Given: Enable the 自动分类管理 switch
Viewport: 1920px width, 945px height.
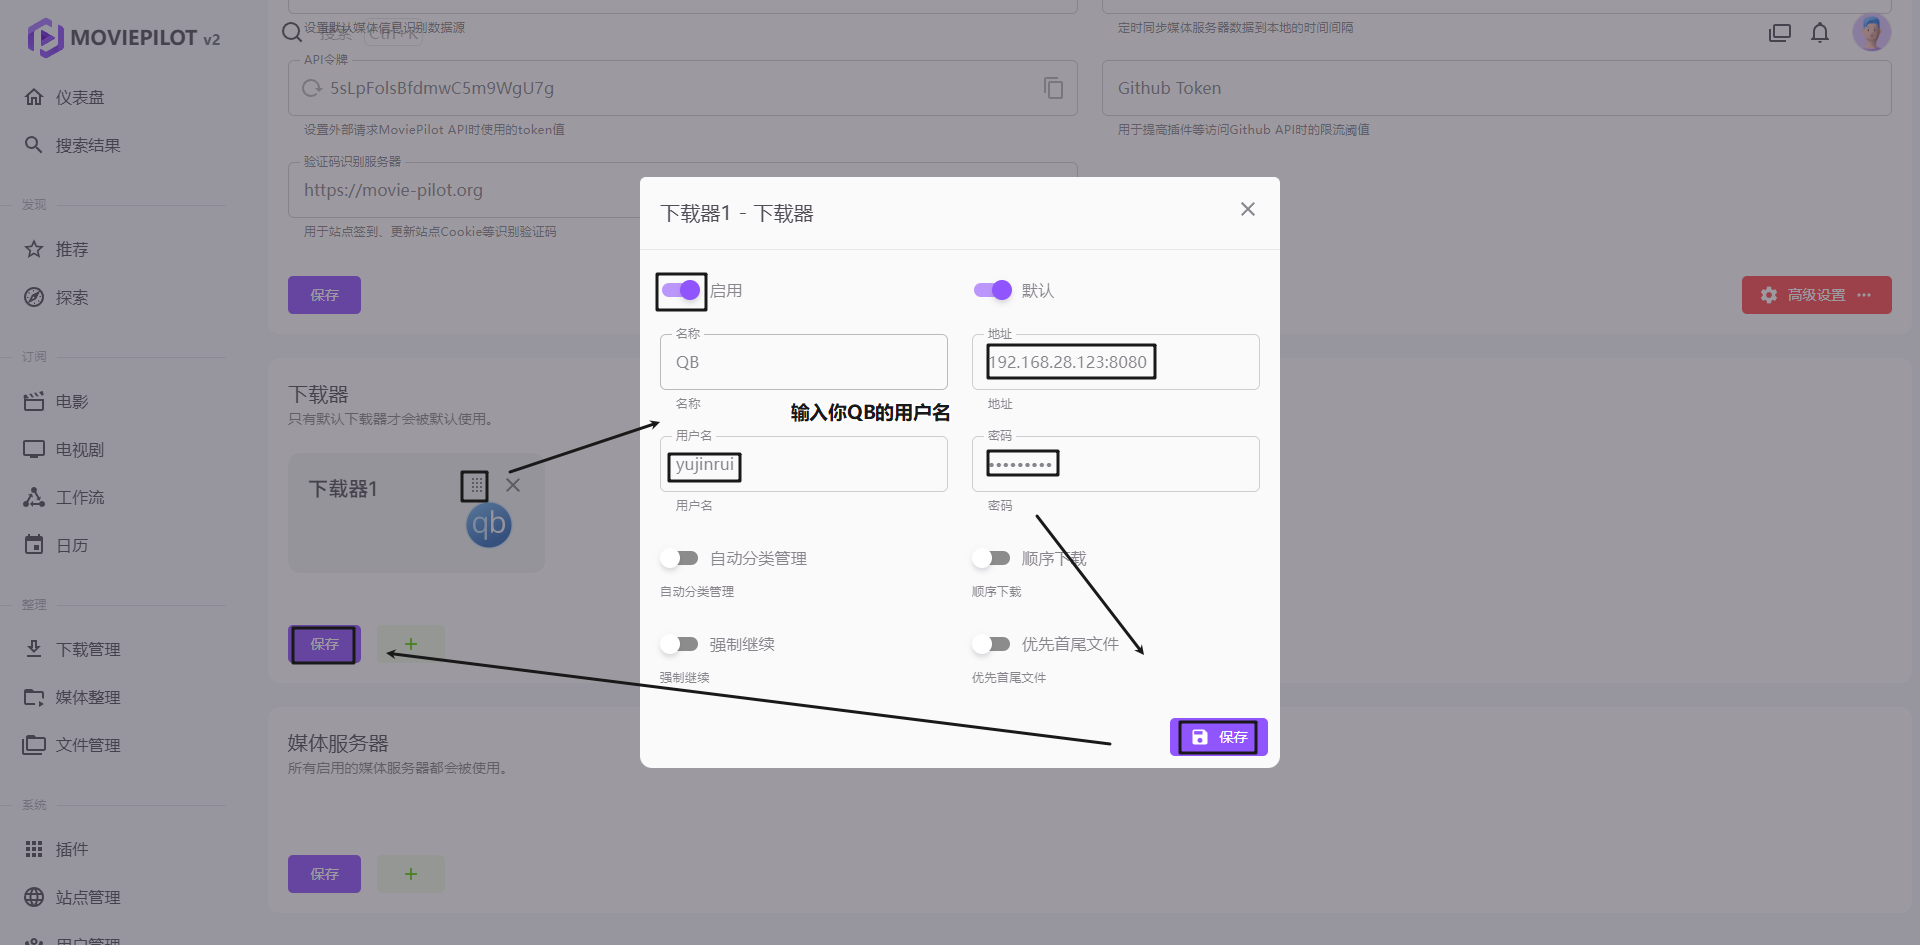Looking at the screenshot, I should 680,558.
